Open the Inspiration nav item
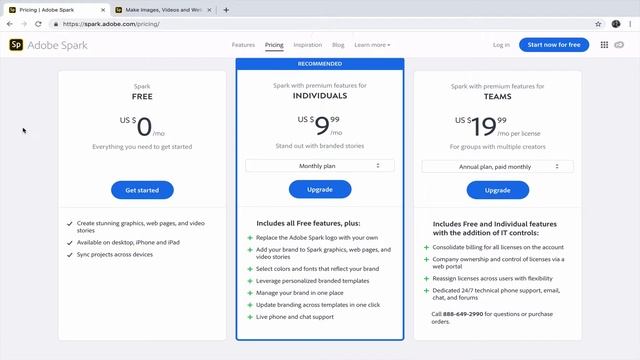This screenshot has width=640, height=360. (x=308, y=45)
